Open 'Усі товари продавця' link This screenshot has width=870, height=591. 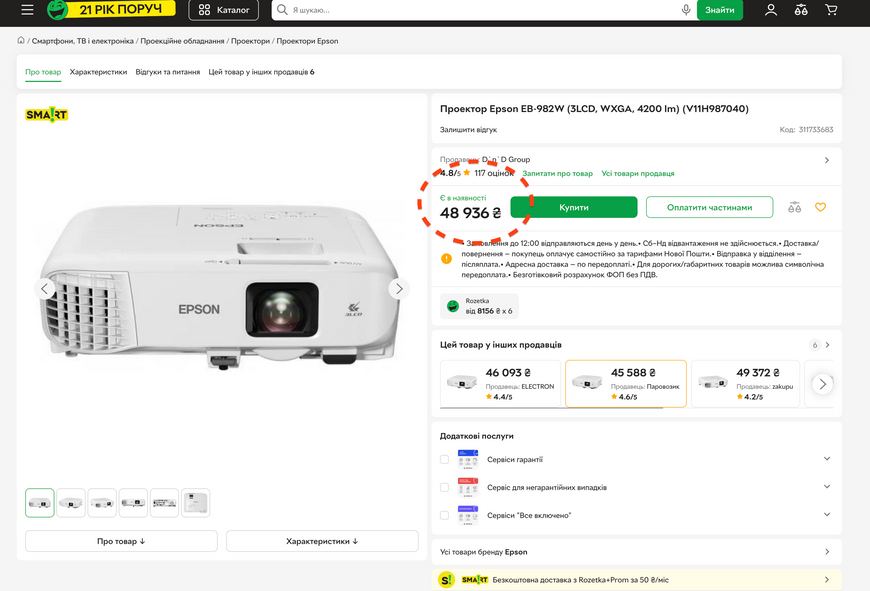pos(638,174)
